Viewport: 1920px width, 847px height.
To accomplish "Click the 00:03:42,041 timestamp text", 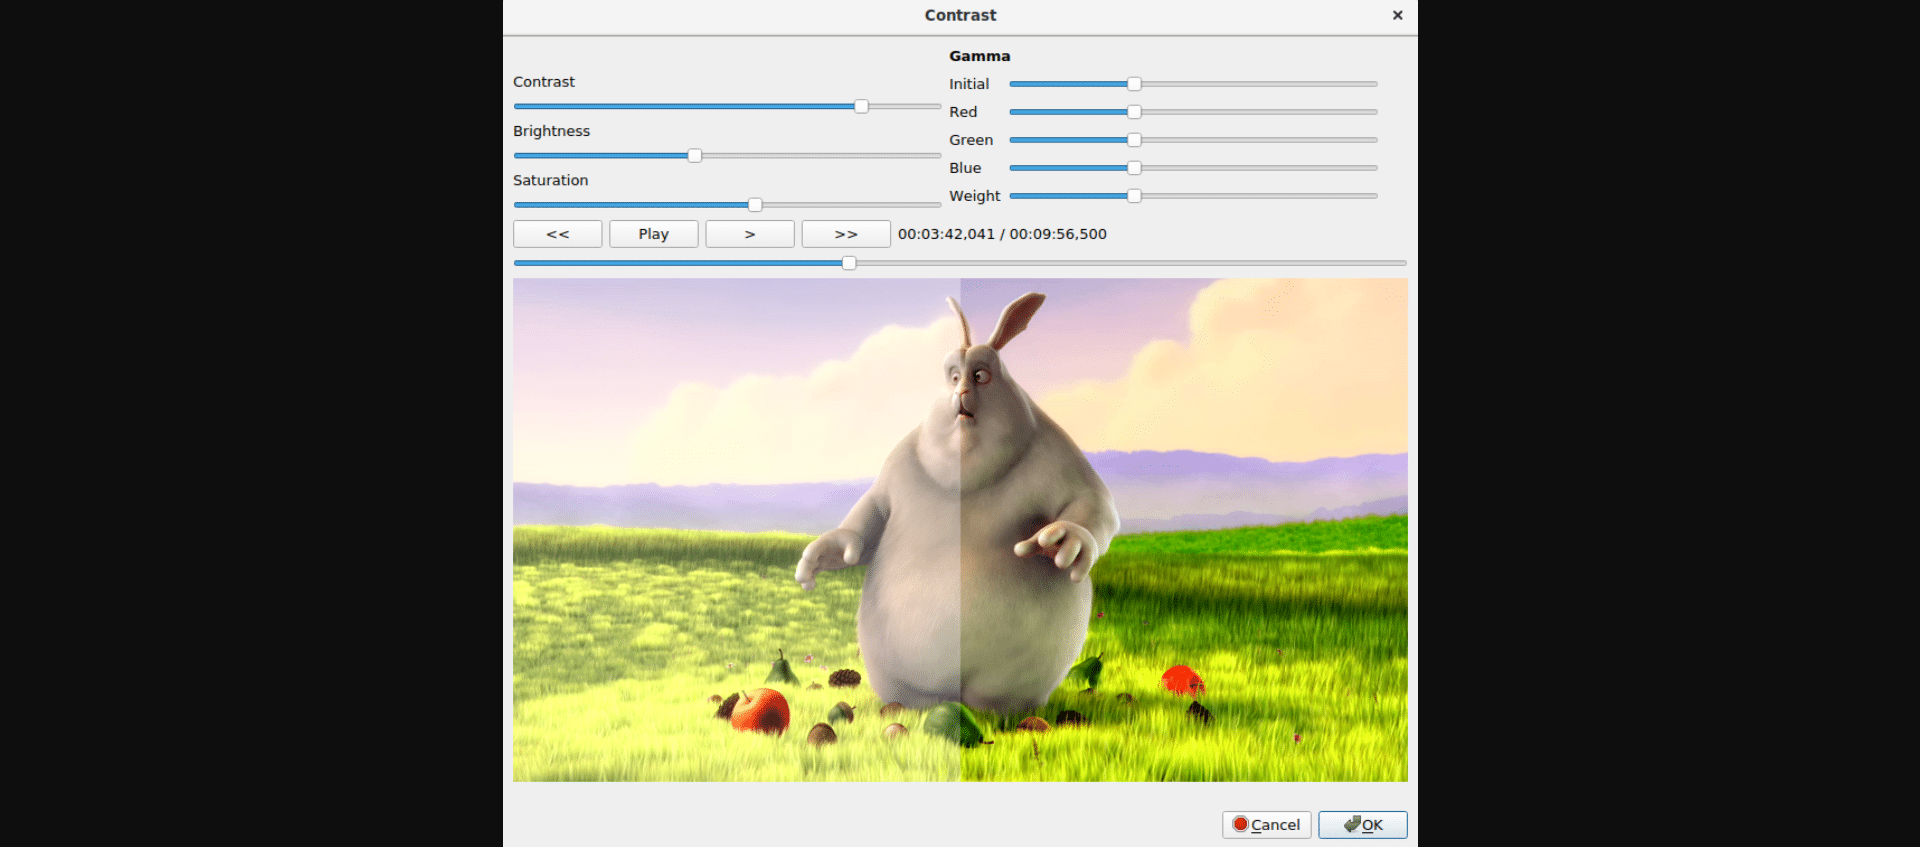I will [x=946, y=234].
